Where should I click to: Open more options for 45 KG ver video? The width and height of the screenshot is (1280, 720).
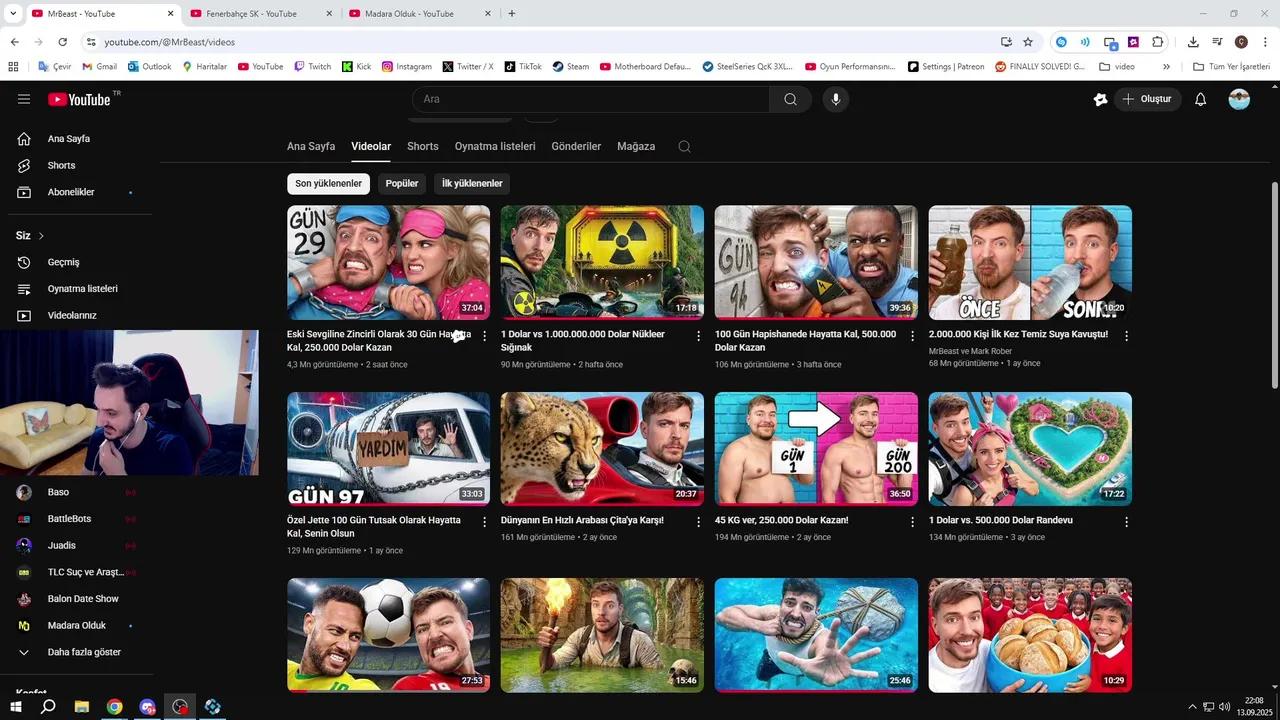pos(912,522)
